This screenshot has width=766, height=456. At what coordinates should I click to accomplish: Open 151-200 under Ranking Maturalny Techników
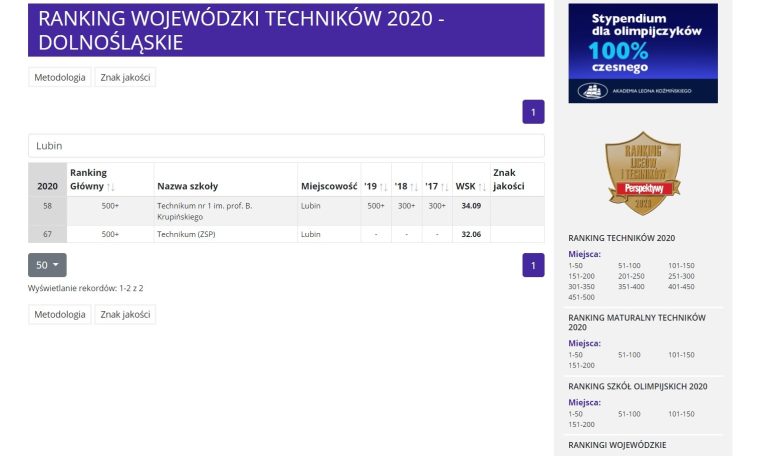[x=581, y=365]
